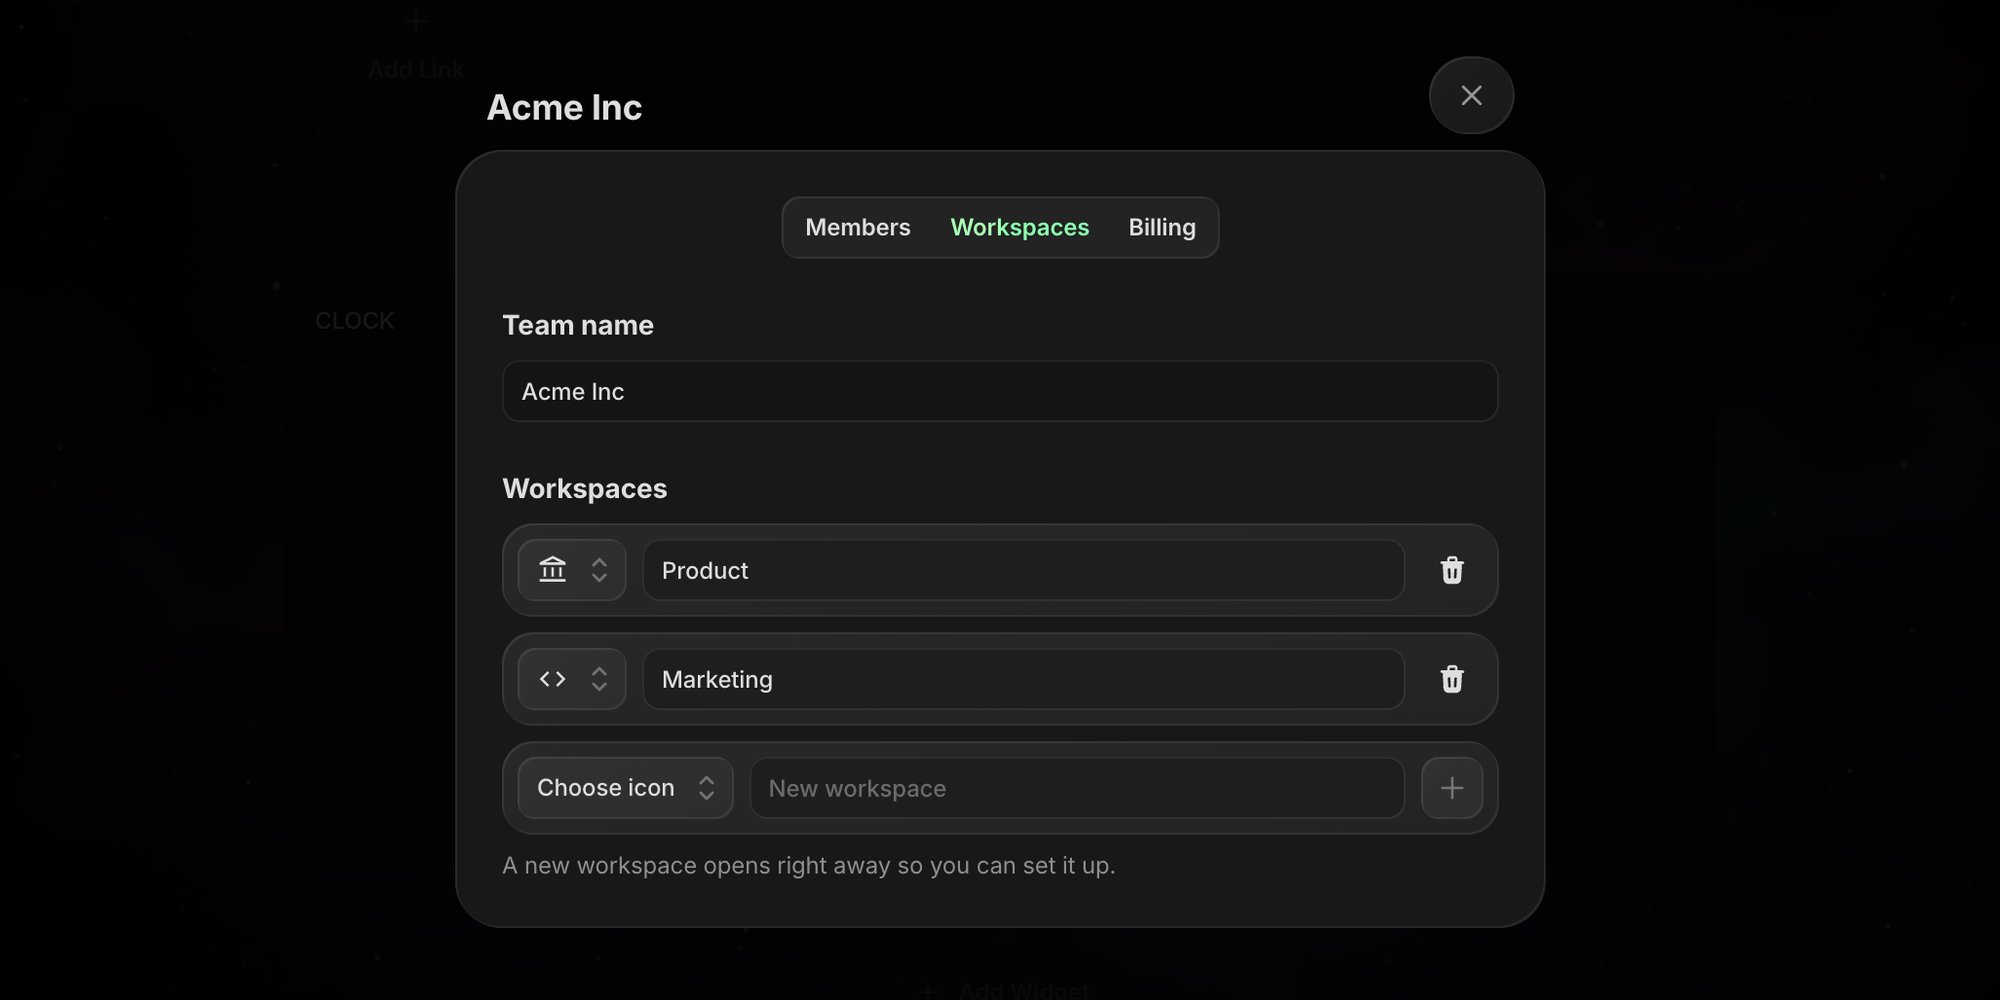This screenshot has height=1000, width=2000.
Task: Delete the Product workspace
Action: [1452, 570]
